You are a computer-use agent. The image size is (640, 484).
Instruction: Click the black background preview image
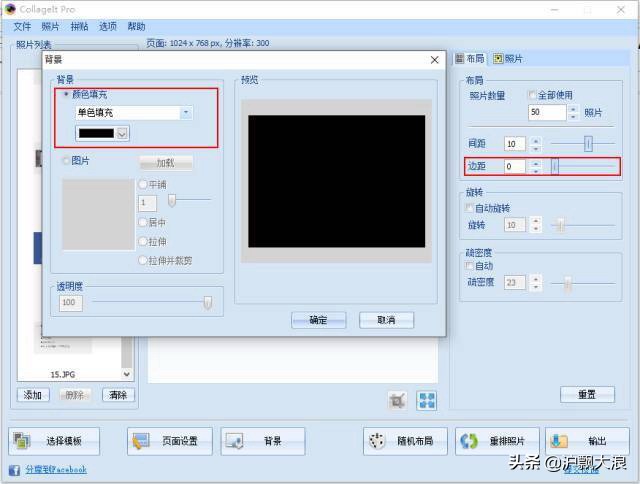pos(336,181)
